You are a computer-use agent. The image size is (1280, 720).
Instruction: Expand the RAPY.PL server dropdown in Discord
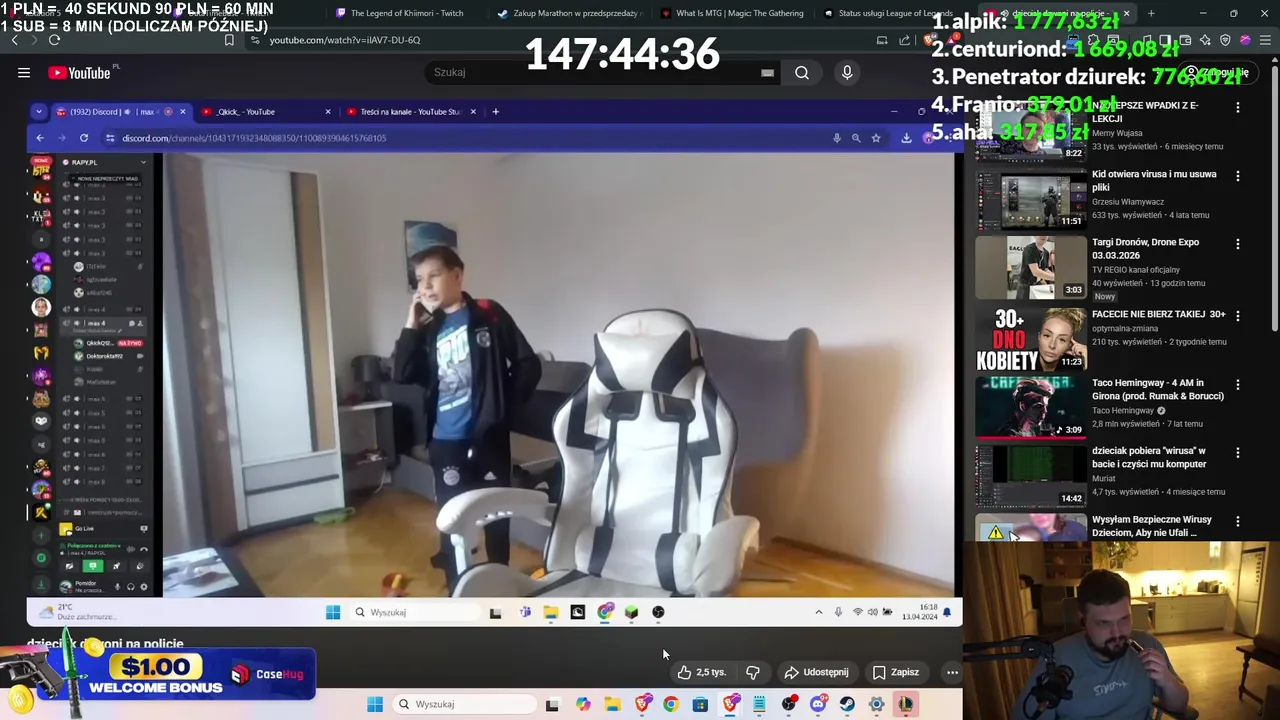tap(143, 162)
